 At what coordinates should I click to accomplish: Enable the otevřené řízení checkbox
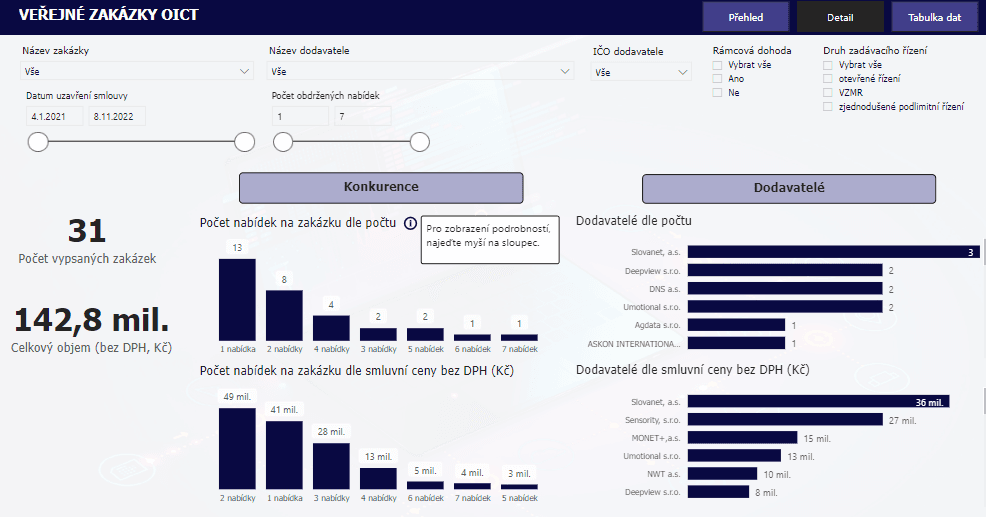[827, 79]
